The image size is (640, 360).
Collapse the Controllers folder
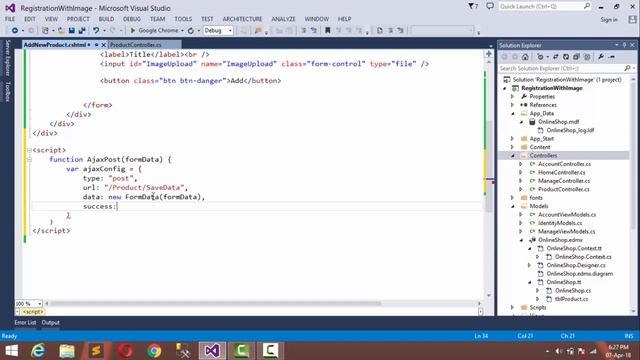click(513, 156)
